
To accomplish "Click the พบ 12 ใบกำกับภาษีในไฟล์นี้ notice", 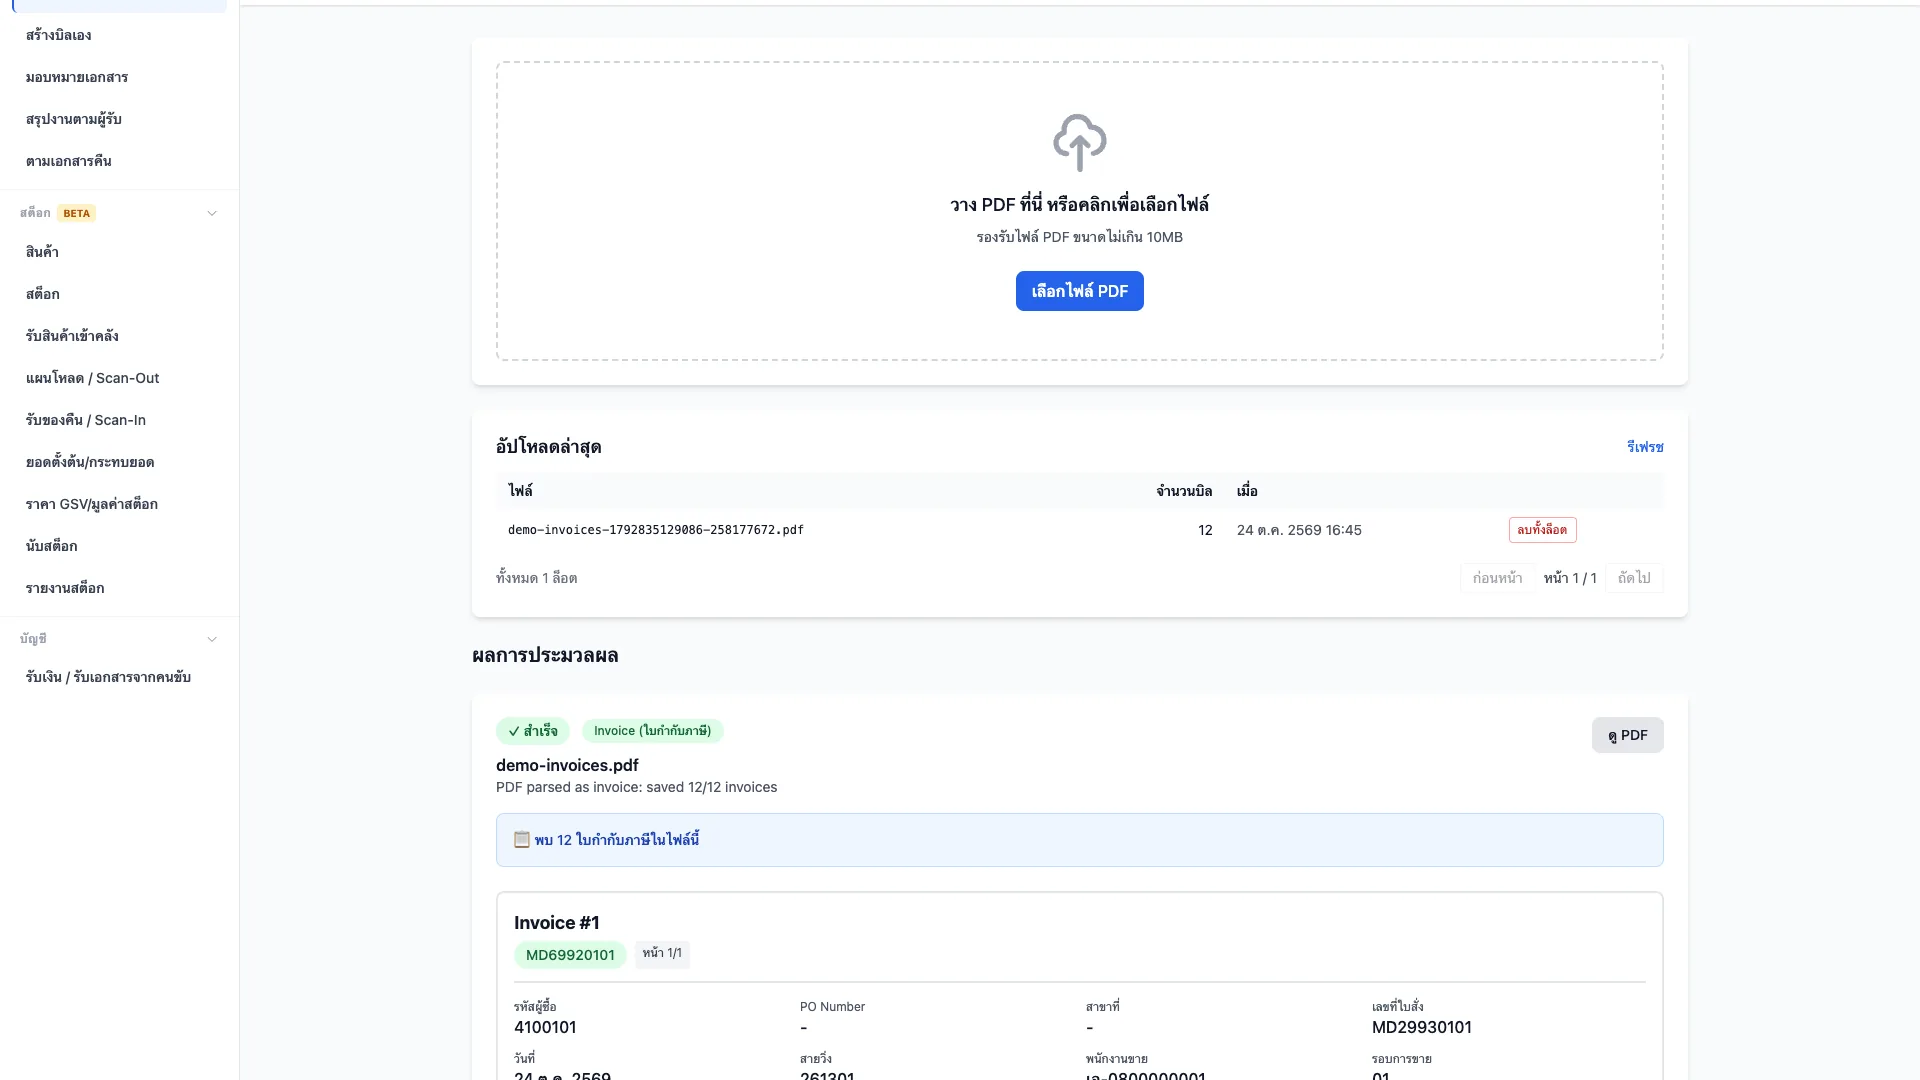I will coord(1079,840).
